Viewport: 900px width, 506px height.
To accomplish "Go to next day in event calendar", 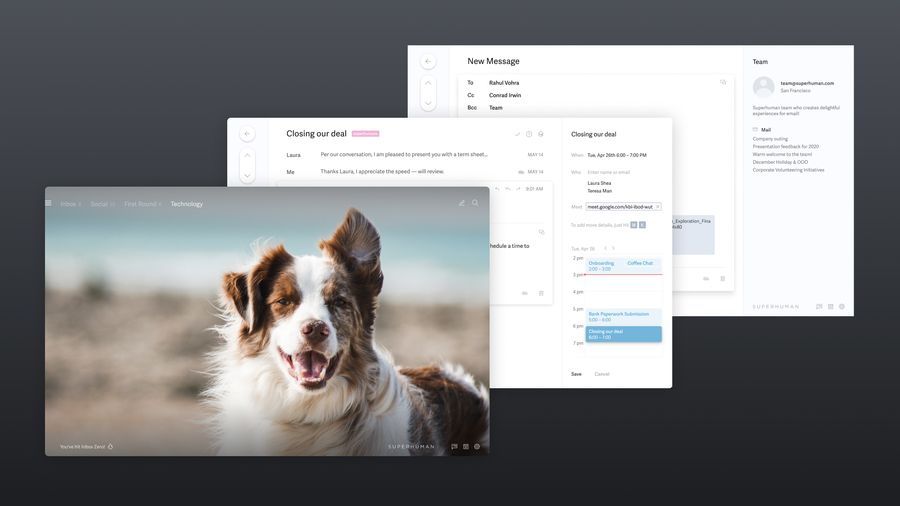I will click(x=614, y=248).
